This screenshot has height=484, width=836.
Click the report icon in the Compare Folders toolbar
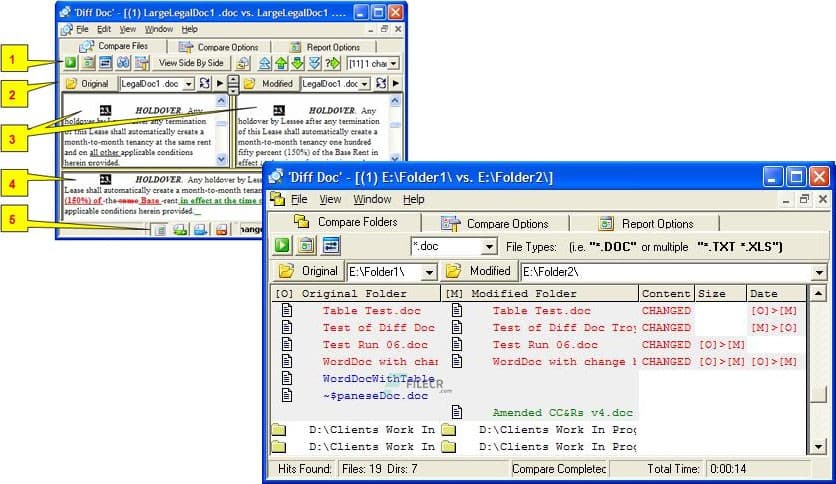pyautogui.click(x=306, y=246)
